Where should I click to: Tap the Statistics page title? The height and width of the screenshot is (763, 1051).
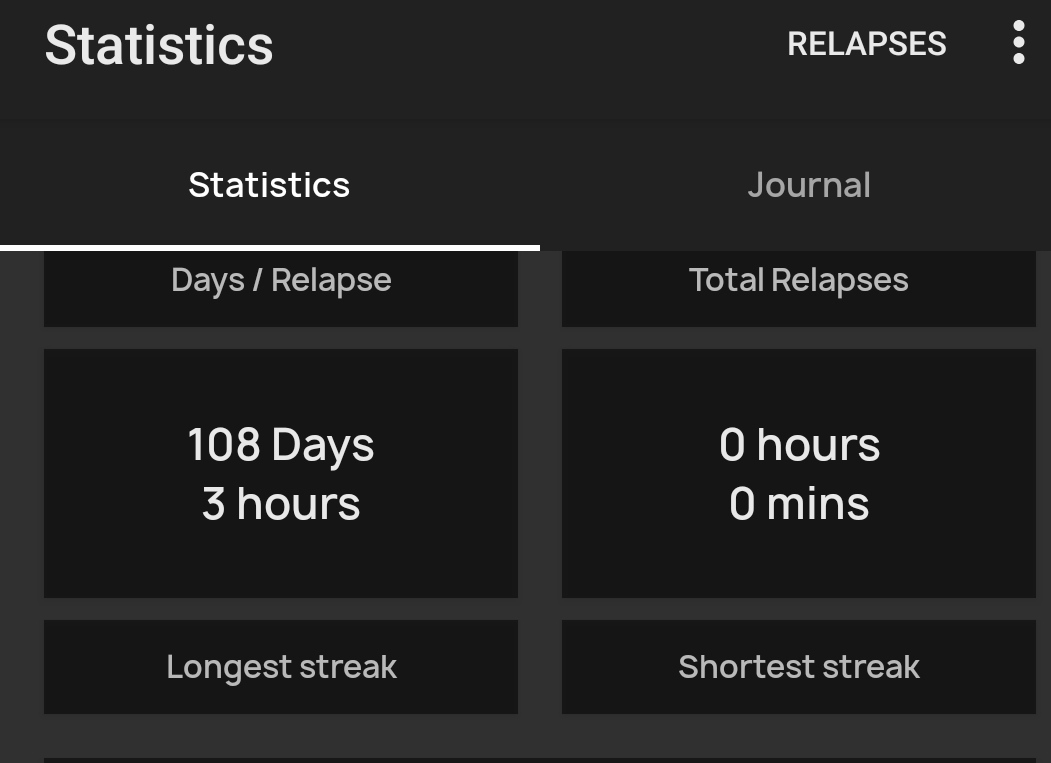coord(159,45)
